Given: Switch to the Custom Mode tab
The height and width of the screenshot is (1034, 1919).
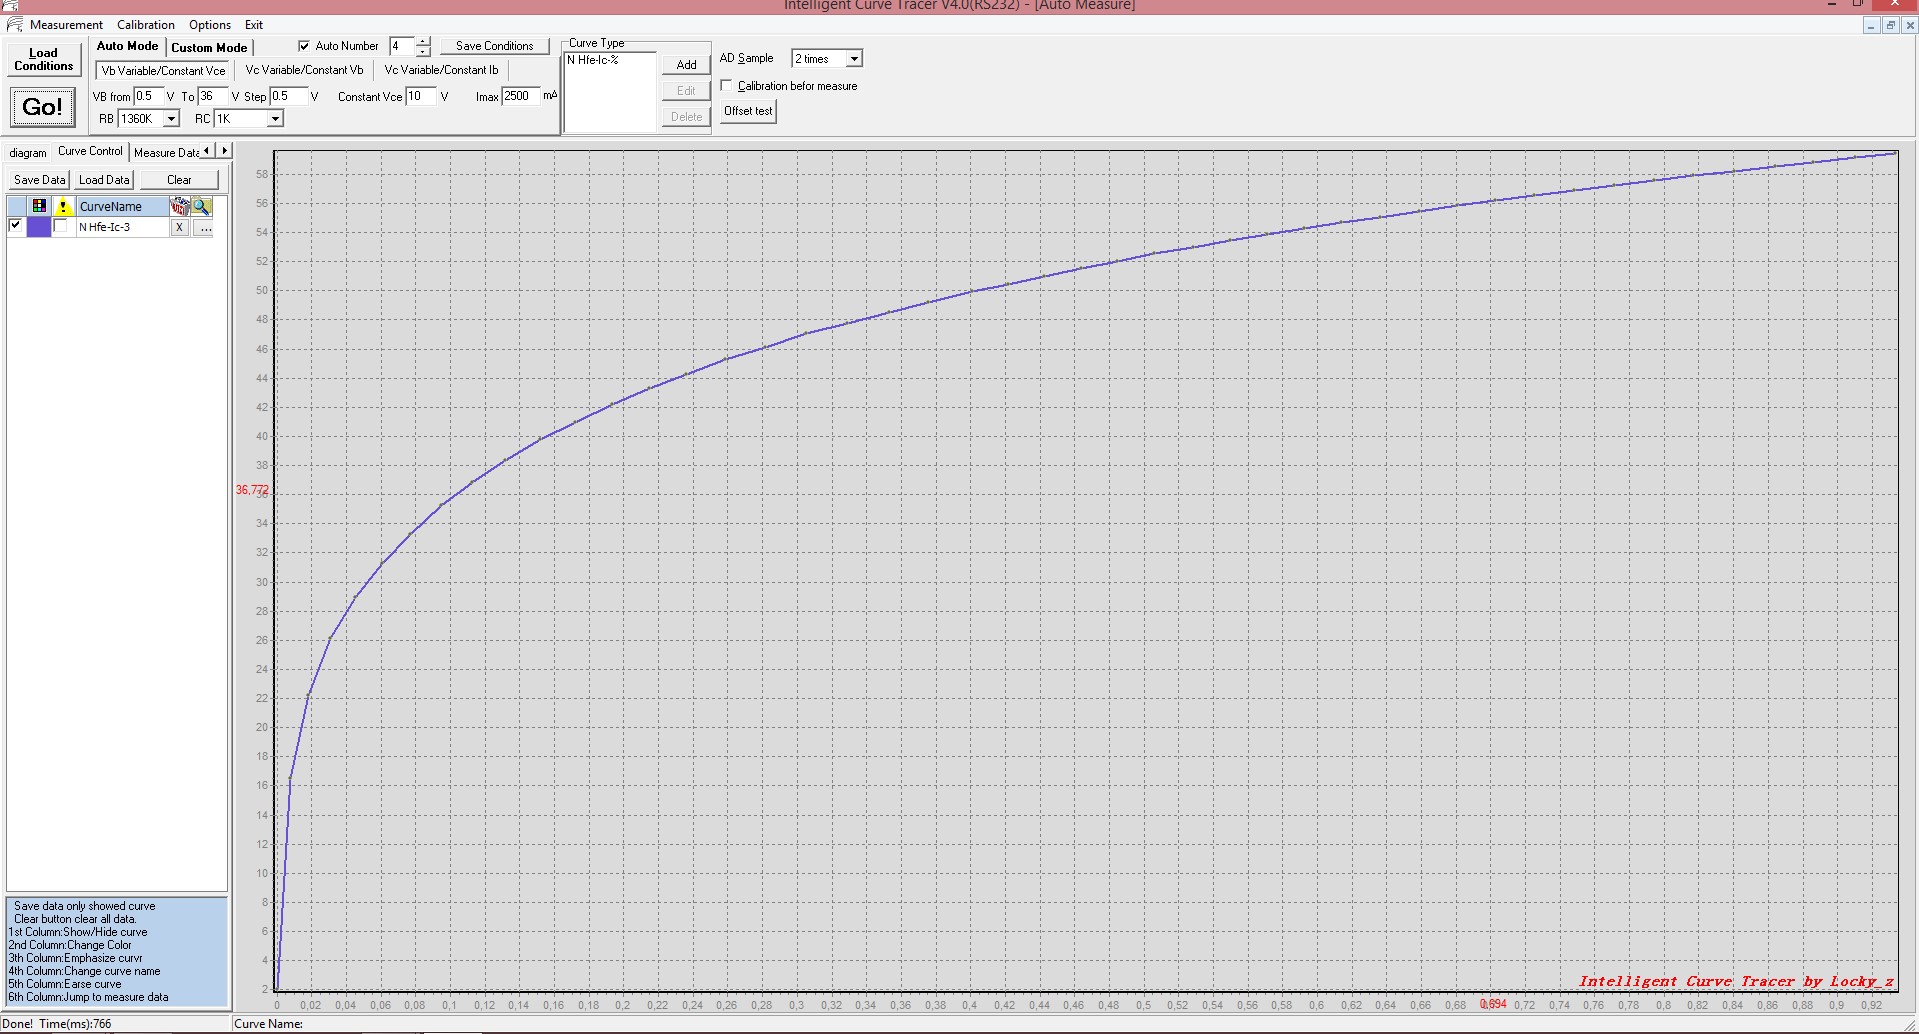Looking at the screenshot, I should (x=209, y=47).
